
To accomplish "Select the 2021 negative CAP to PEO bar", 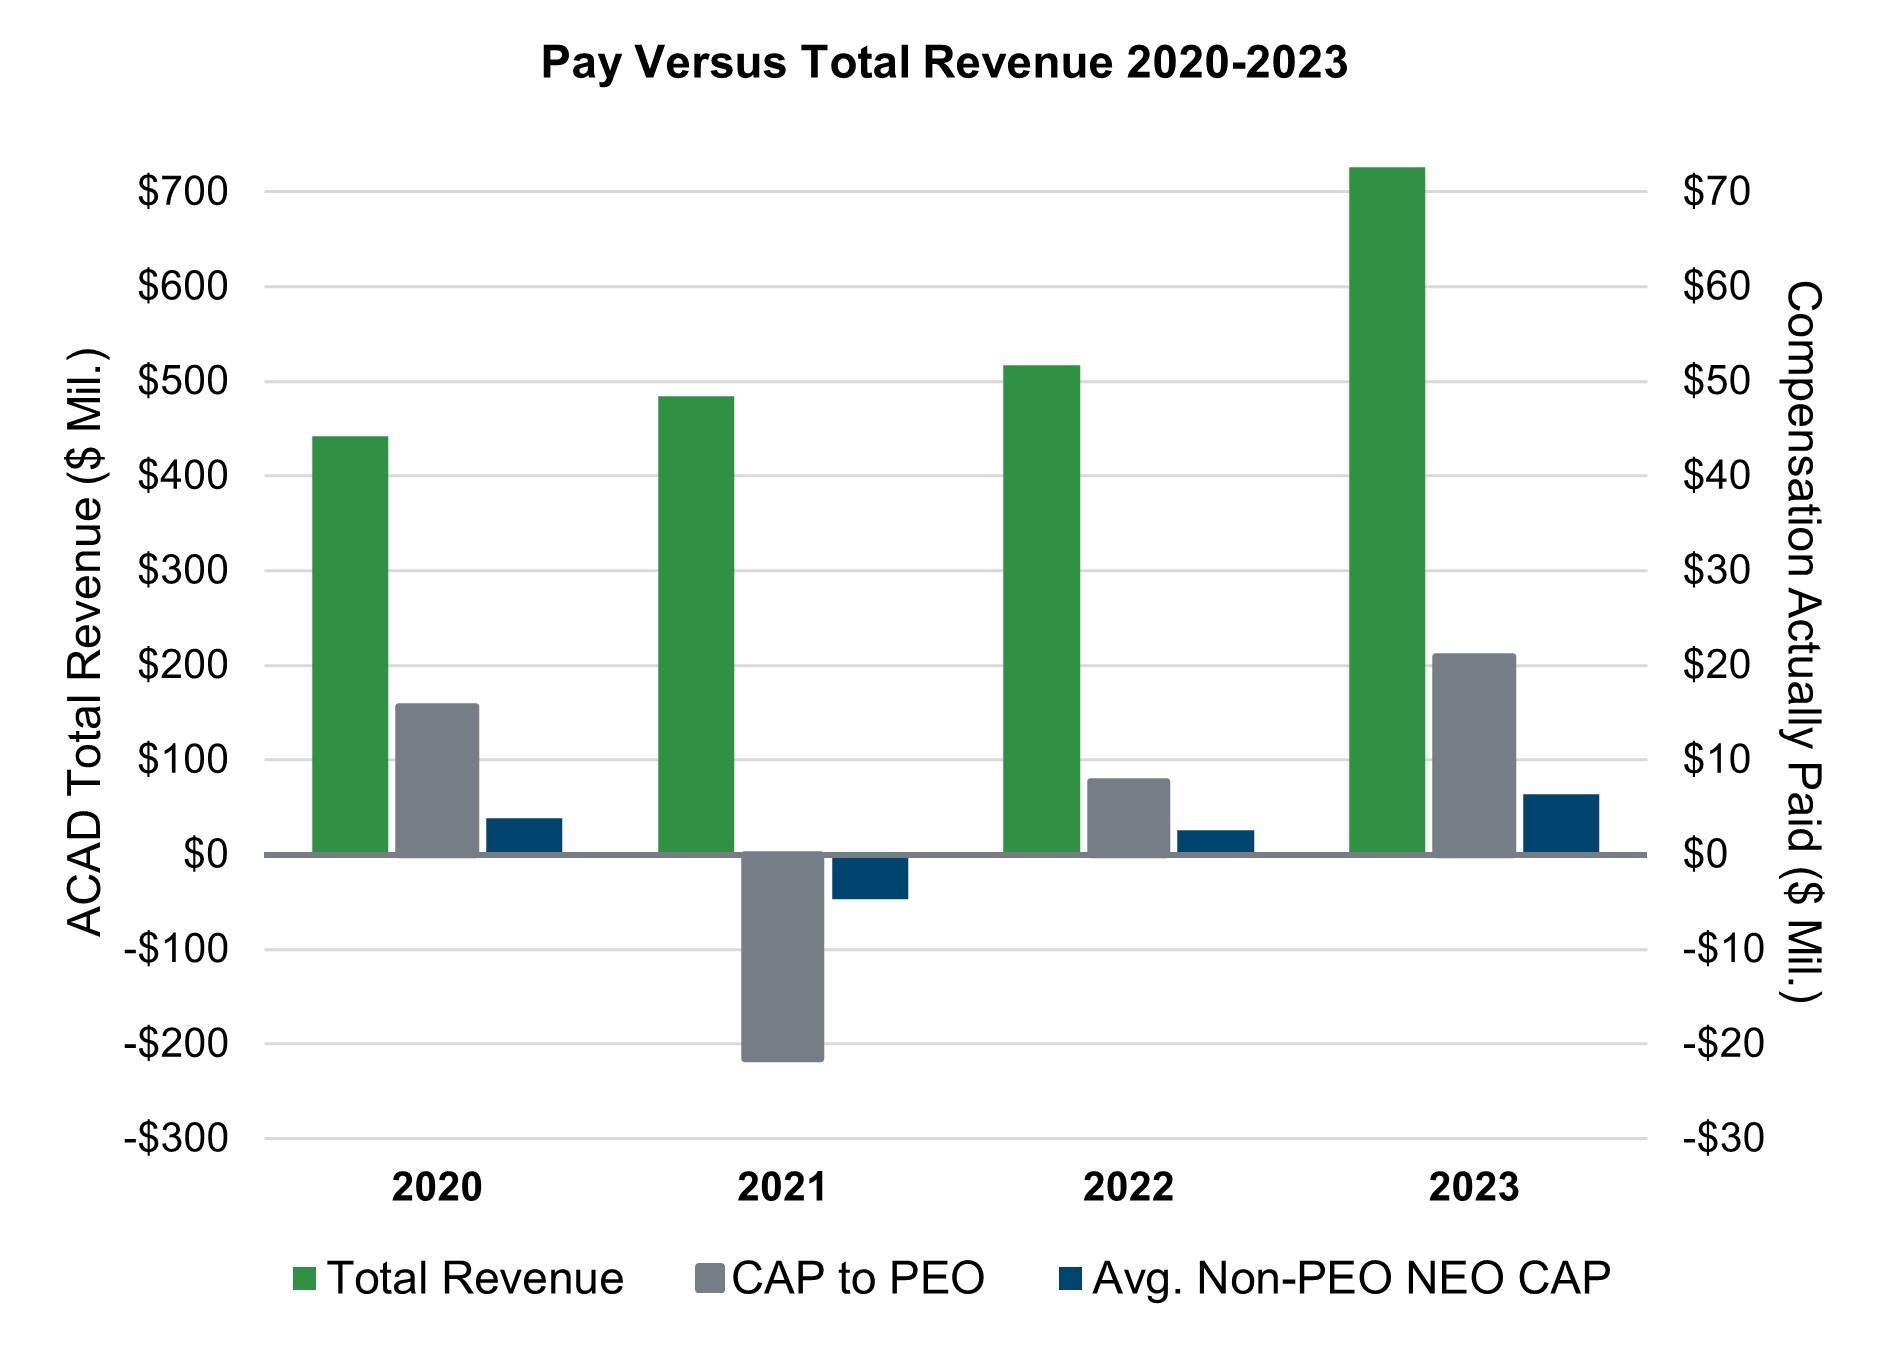I will click(782, 957).
